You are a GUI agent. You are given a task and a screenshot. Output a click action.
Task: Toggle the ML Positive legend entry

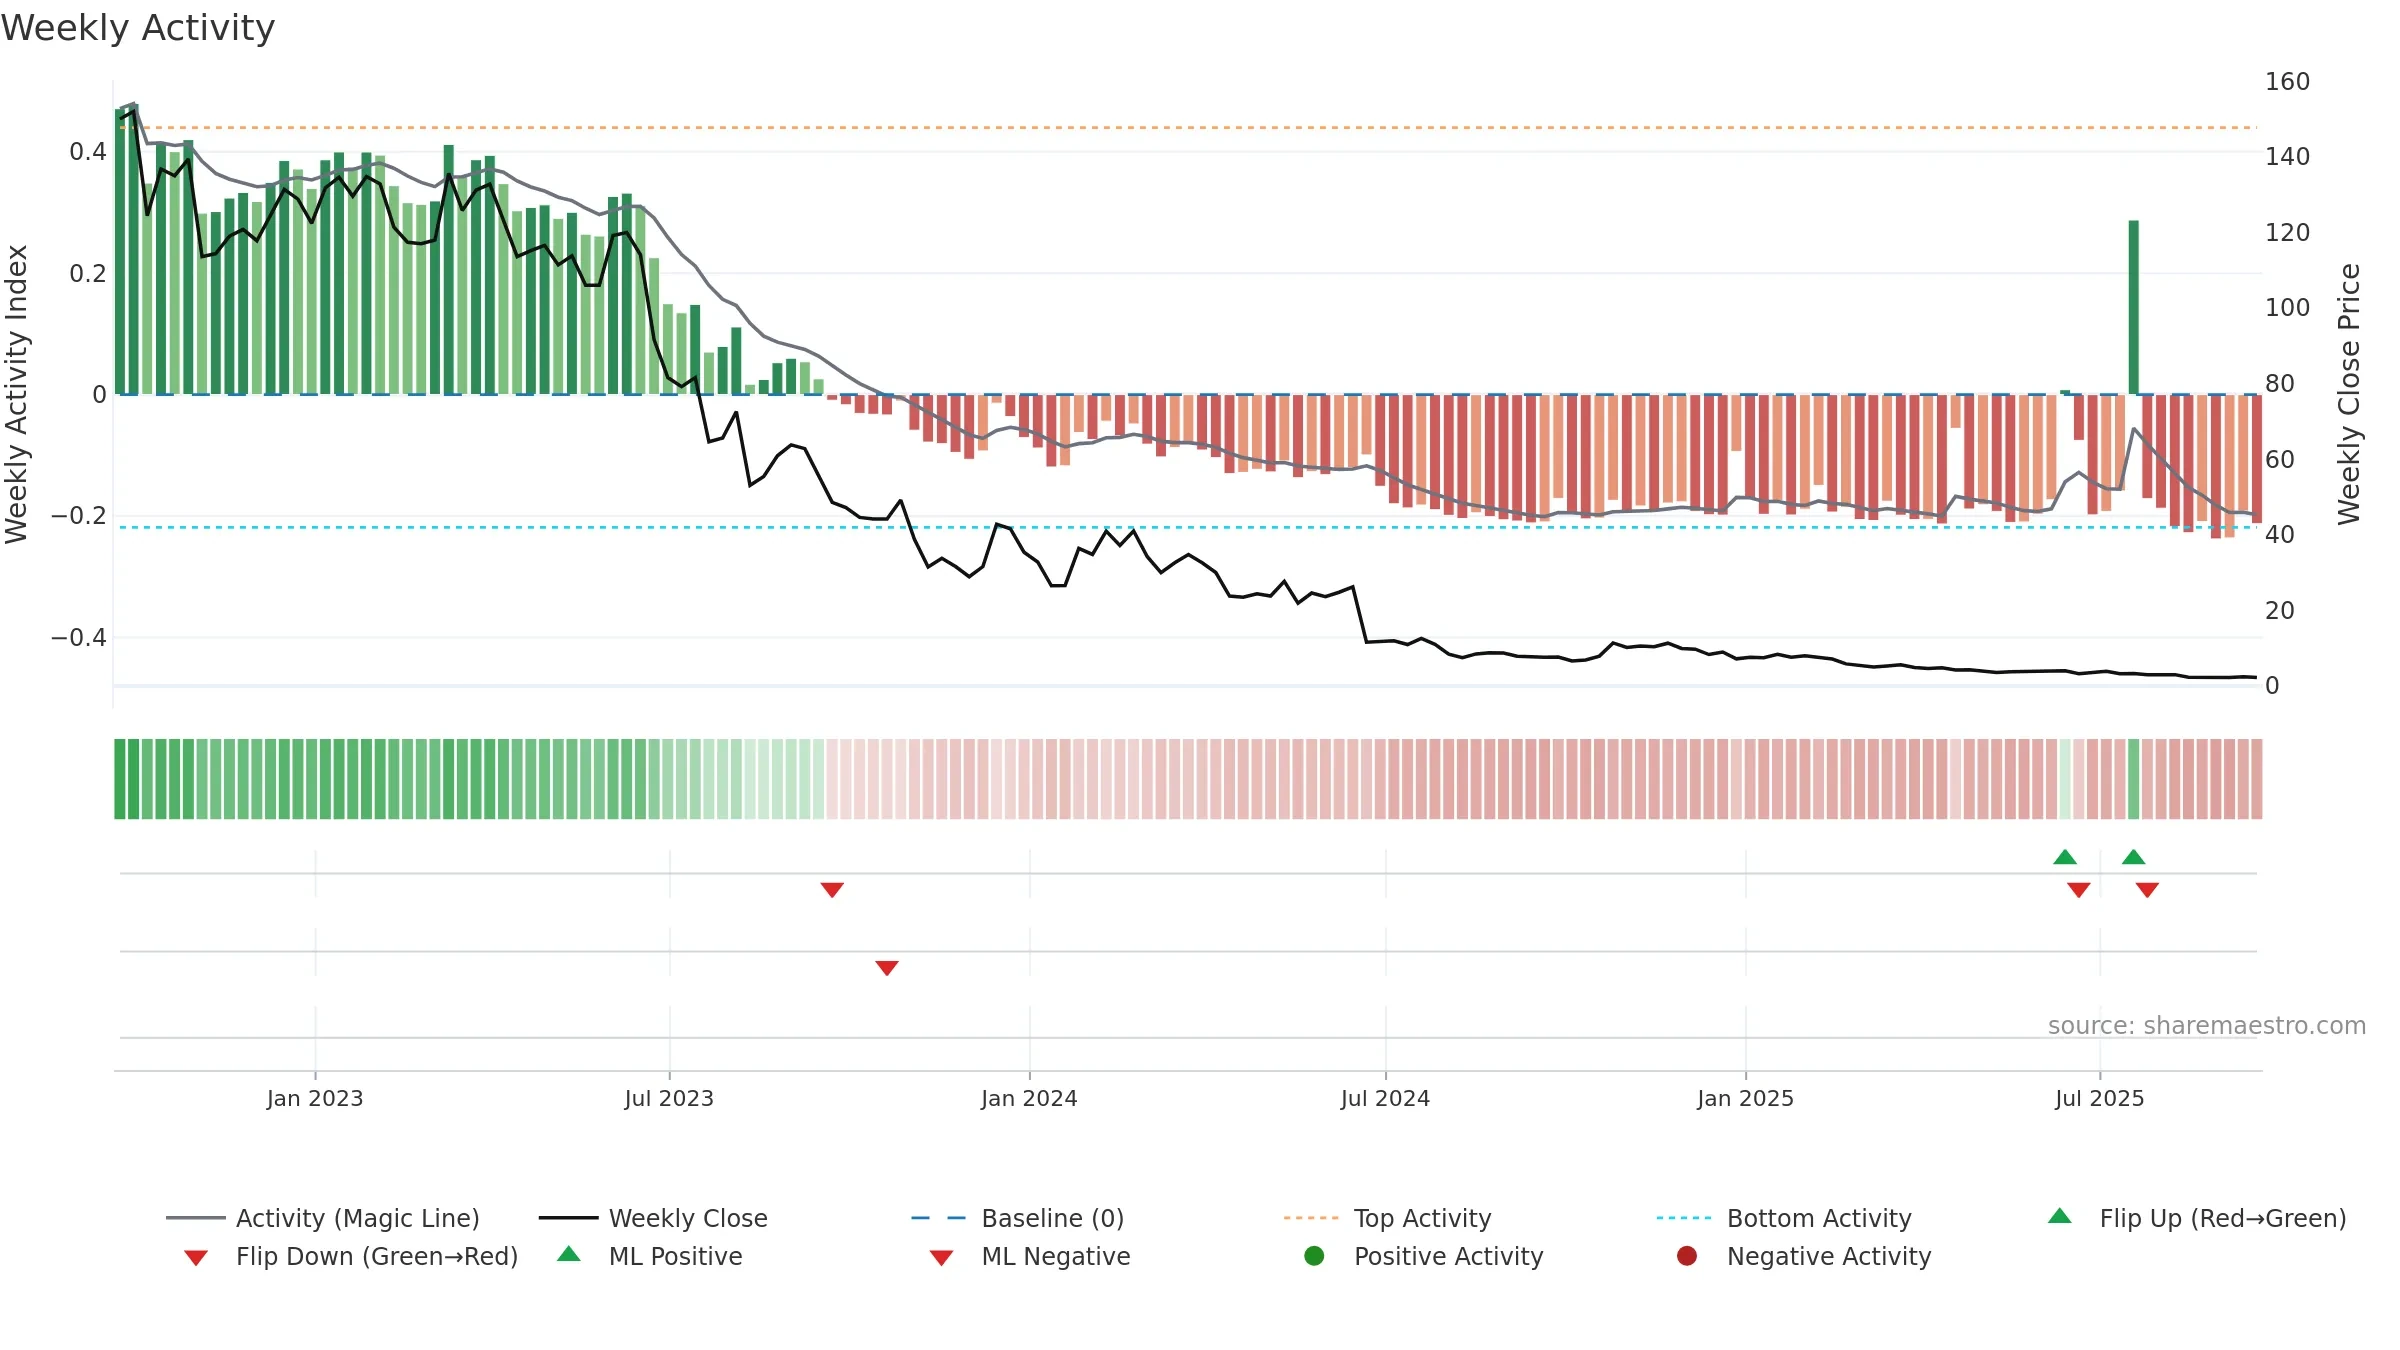coord(650,1256)
